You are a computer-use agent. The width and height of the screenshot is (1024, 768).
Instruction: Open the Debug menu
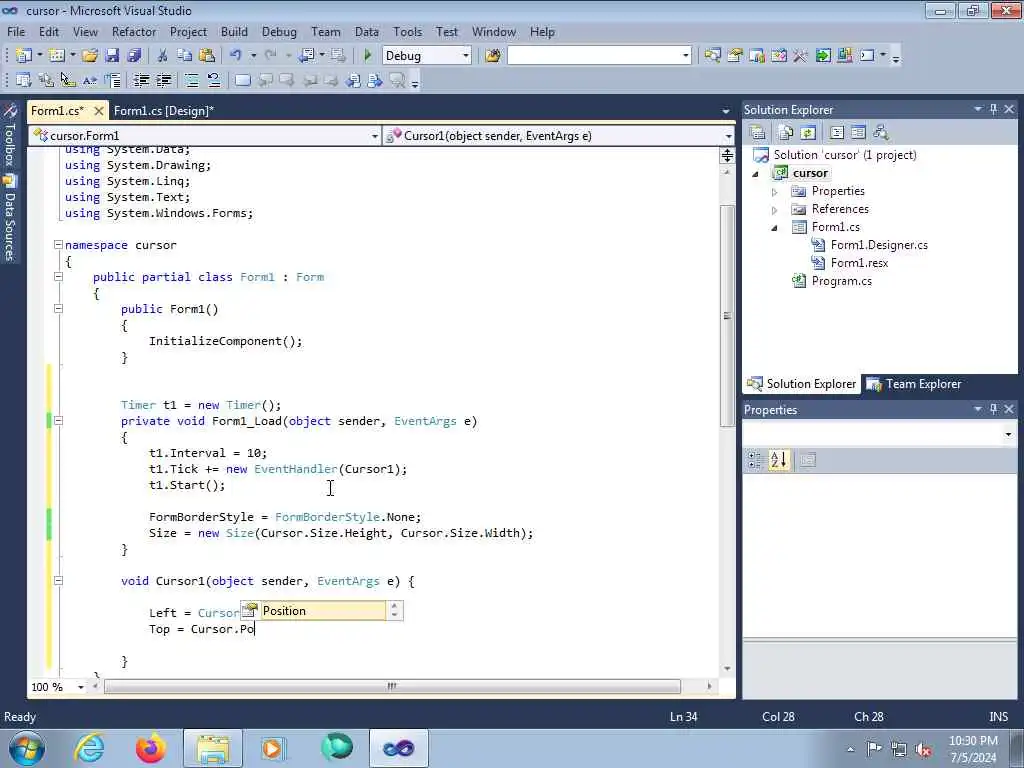(x=279, y=31)
